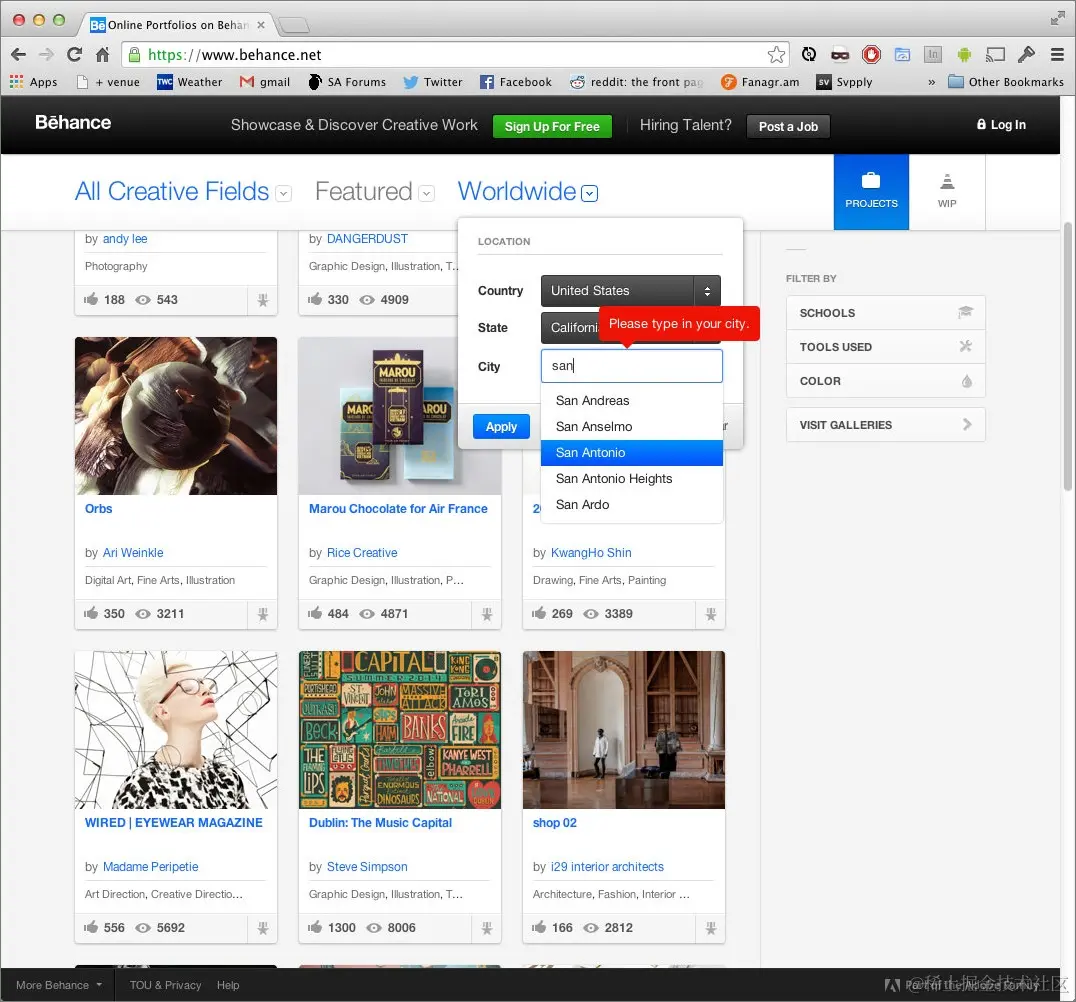The width and height of the screenshot is (1076, 1002).
Task: Pin the Orbs project to collection
Action: coord(263,614)
